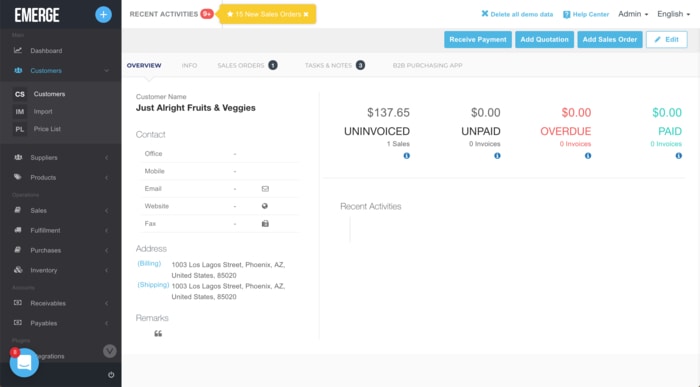700x387 pixels.
Task: Collapse the Customers sidebar menu chevron
Action: click(x=107, y=71)
